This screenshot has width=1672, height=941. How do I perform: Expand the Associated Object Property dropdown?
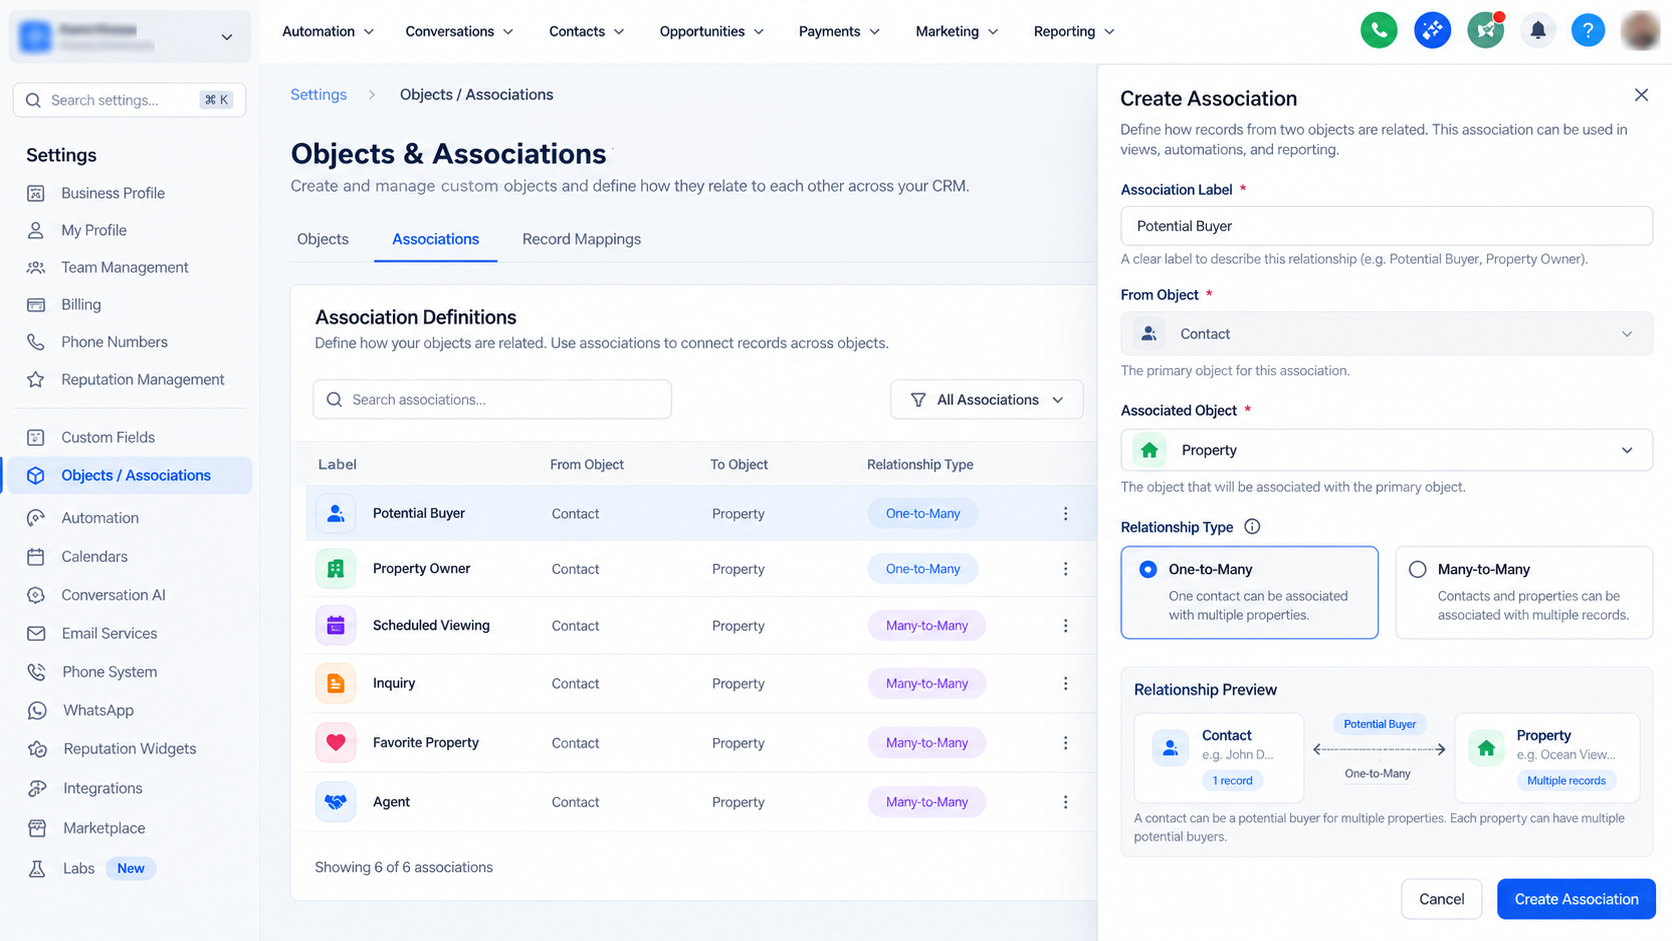tap(1386, 450)
